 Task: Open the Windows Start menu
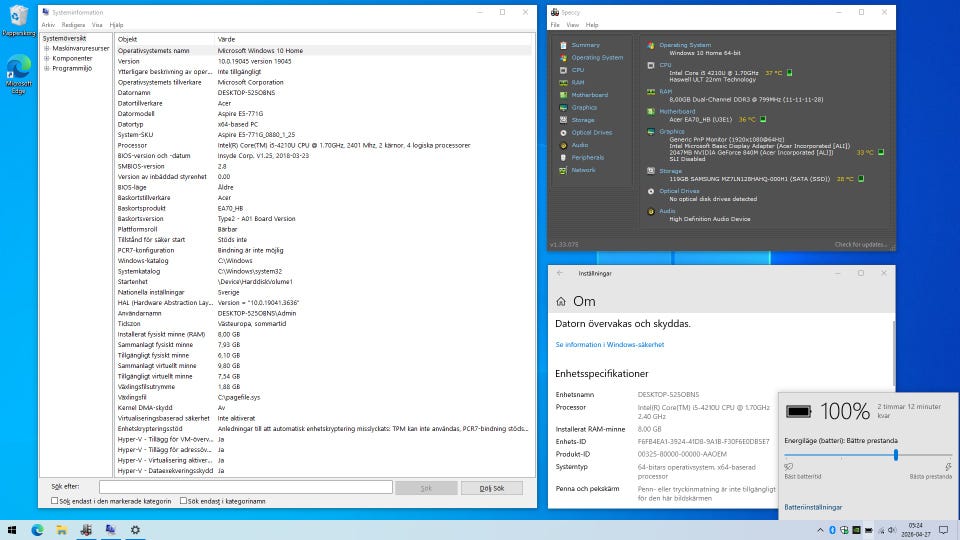point(12,530)
